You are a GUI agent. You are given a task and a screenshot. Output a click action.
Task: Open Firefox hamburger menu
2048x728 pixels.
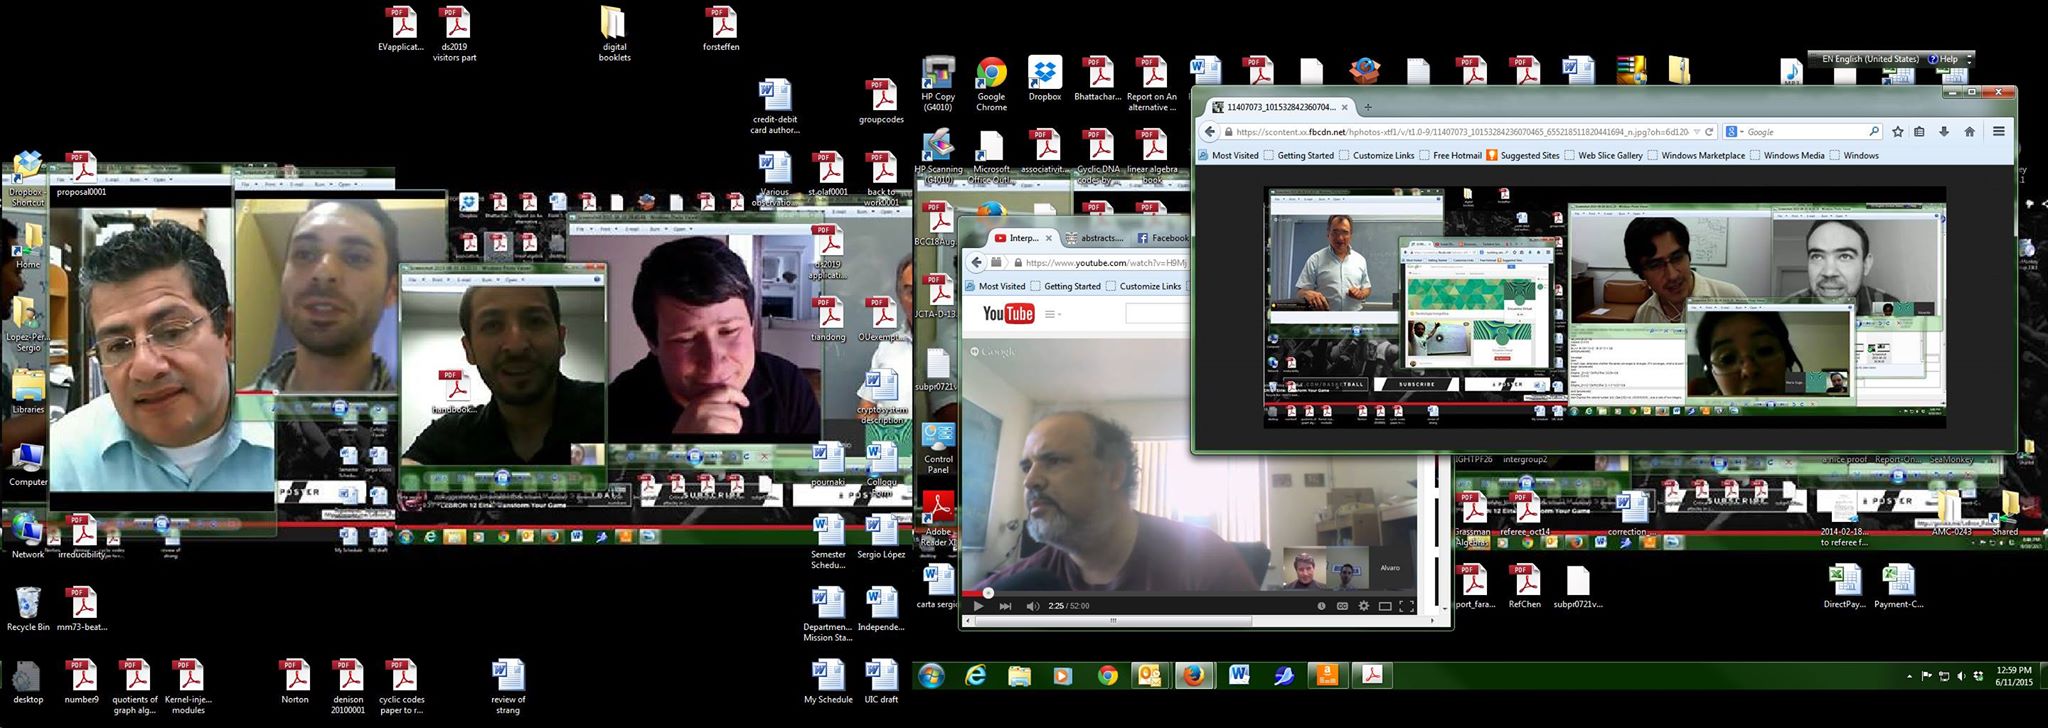tap(1998, 131)
